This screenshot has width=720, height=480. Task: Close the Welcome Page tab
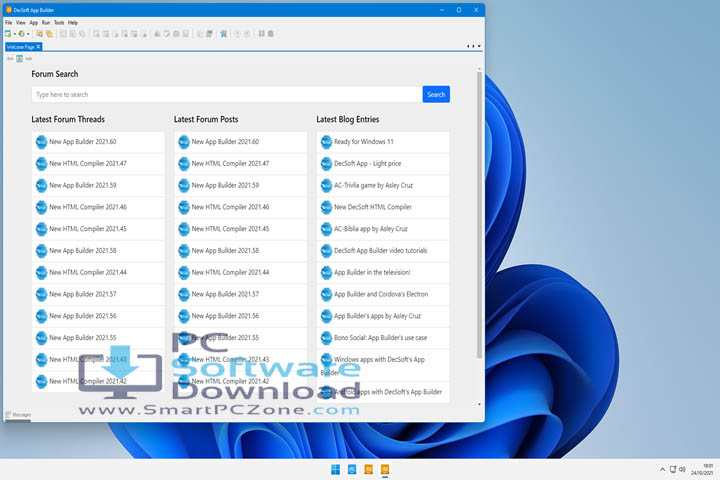38,47
